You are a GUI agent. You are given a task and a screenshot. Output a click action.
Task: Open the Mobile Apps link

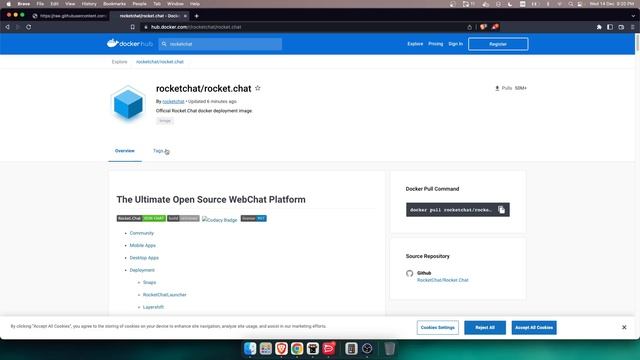pos(142,245)
